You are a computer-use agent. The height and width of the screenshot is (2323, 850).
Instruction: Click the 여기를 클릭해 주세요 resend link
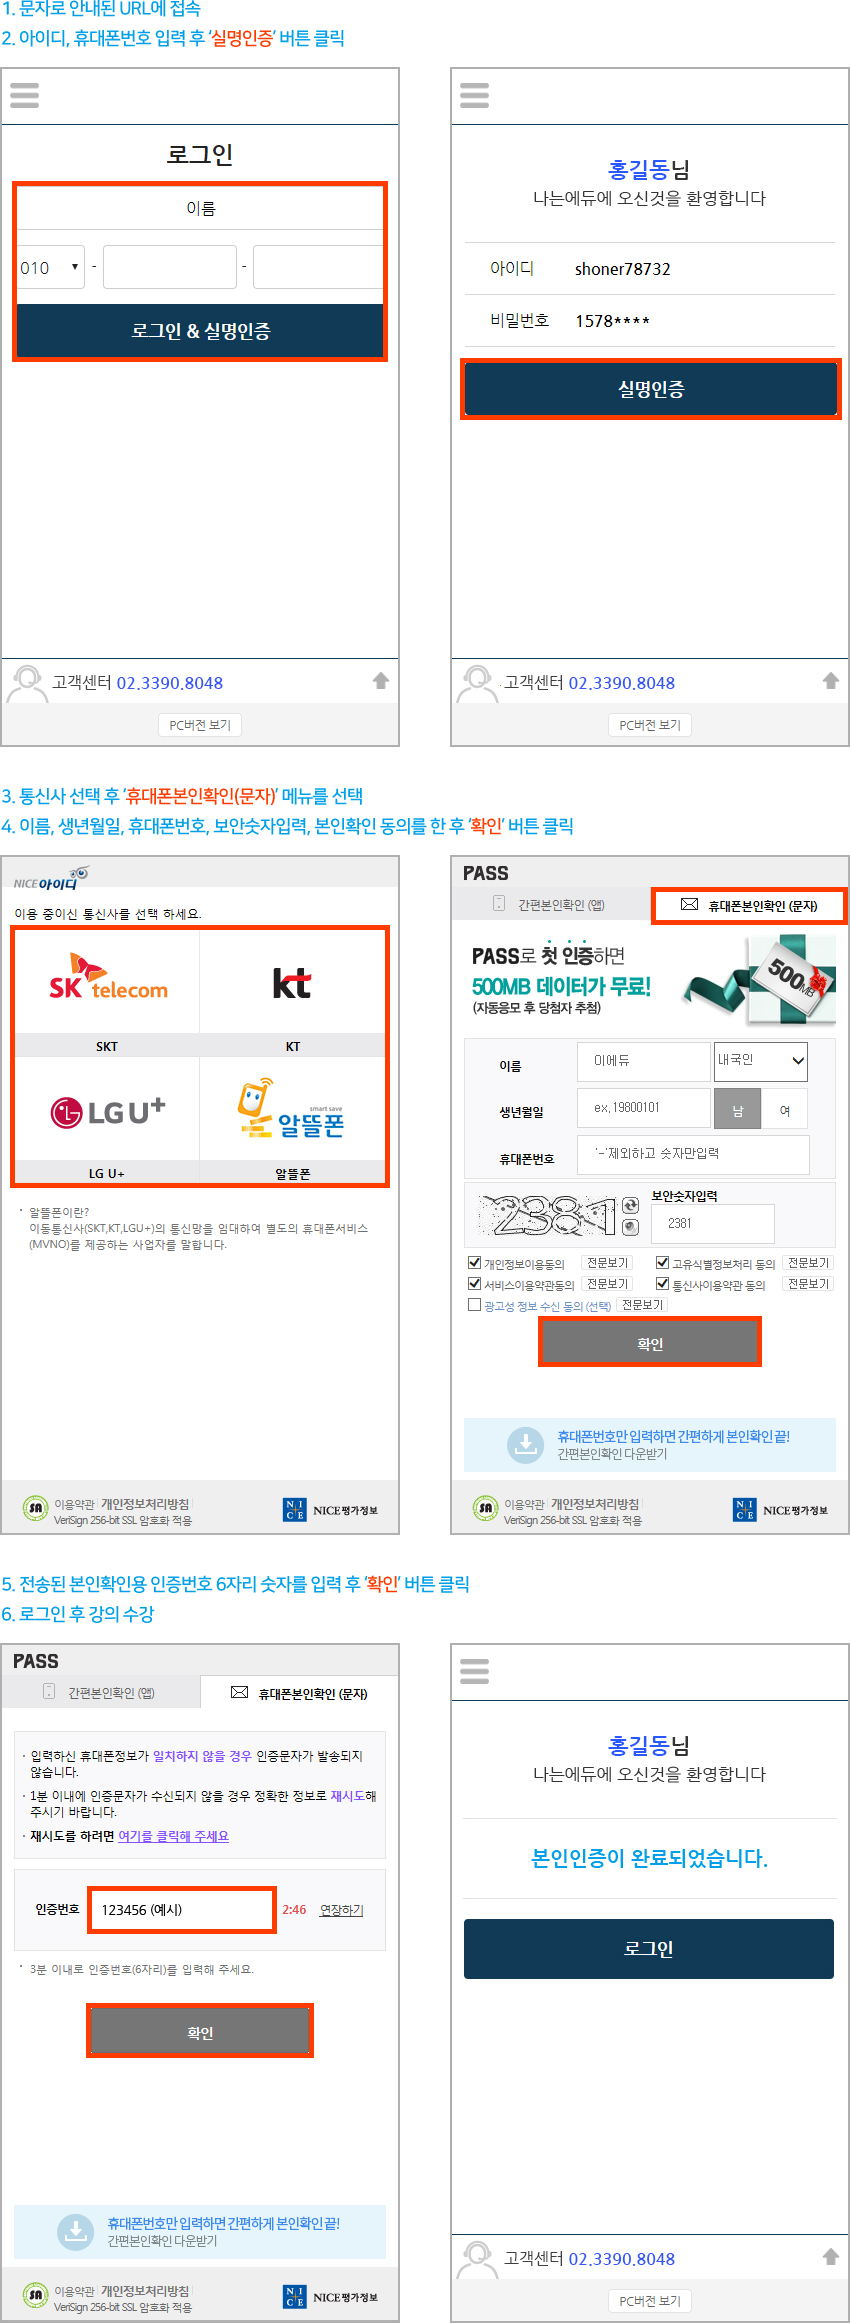173,1836
